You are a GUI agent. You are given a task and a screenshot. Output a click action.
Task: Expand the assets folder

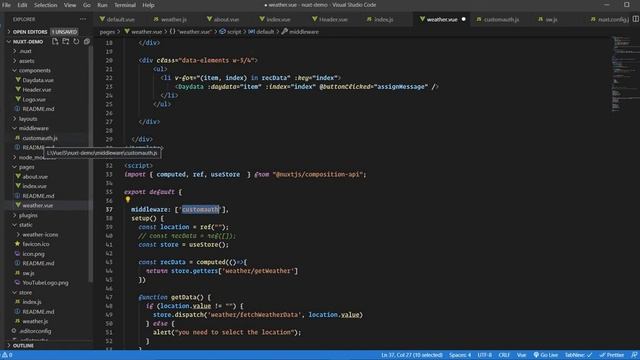click(x=27, y=61)
